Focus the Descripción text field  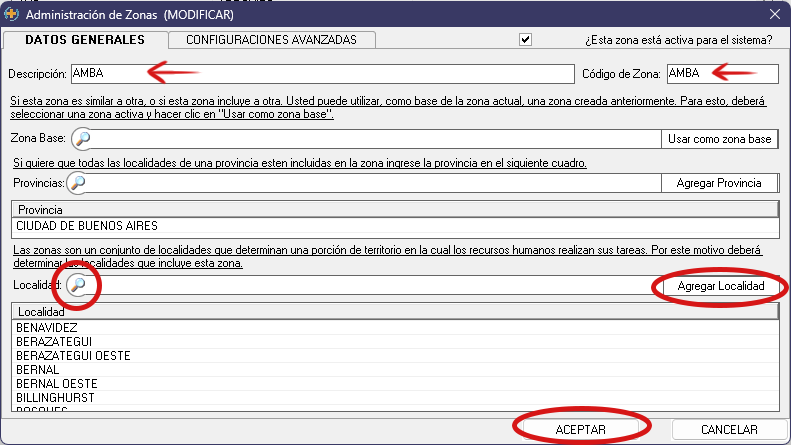pyautogui.click(x=320, y=74)
